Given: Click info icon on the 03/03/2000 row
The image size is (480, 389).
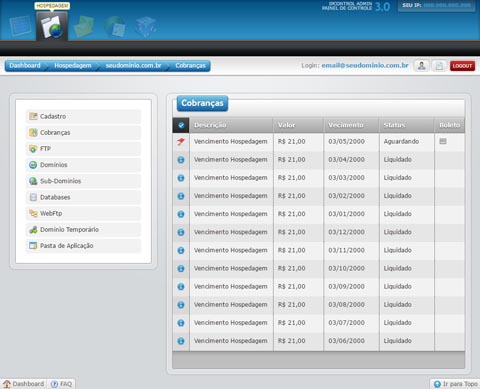Looking at the screenshot, I should tap(181, 178).
